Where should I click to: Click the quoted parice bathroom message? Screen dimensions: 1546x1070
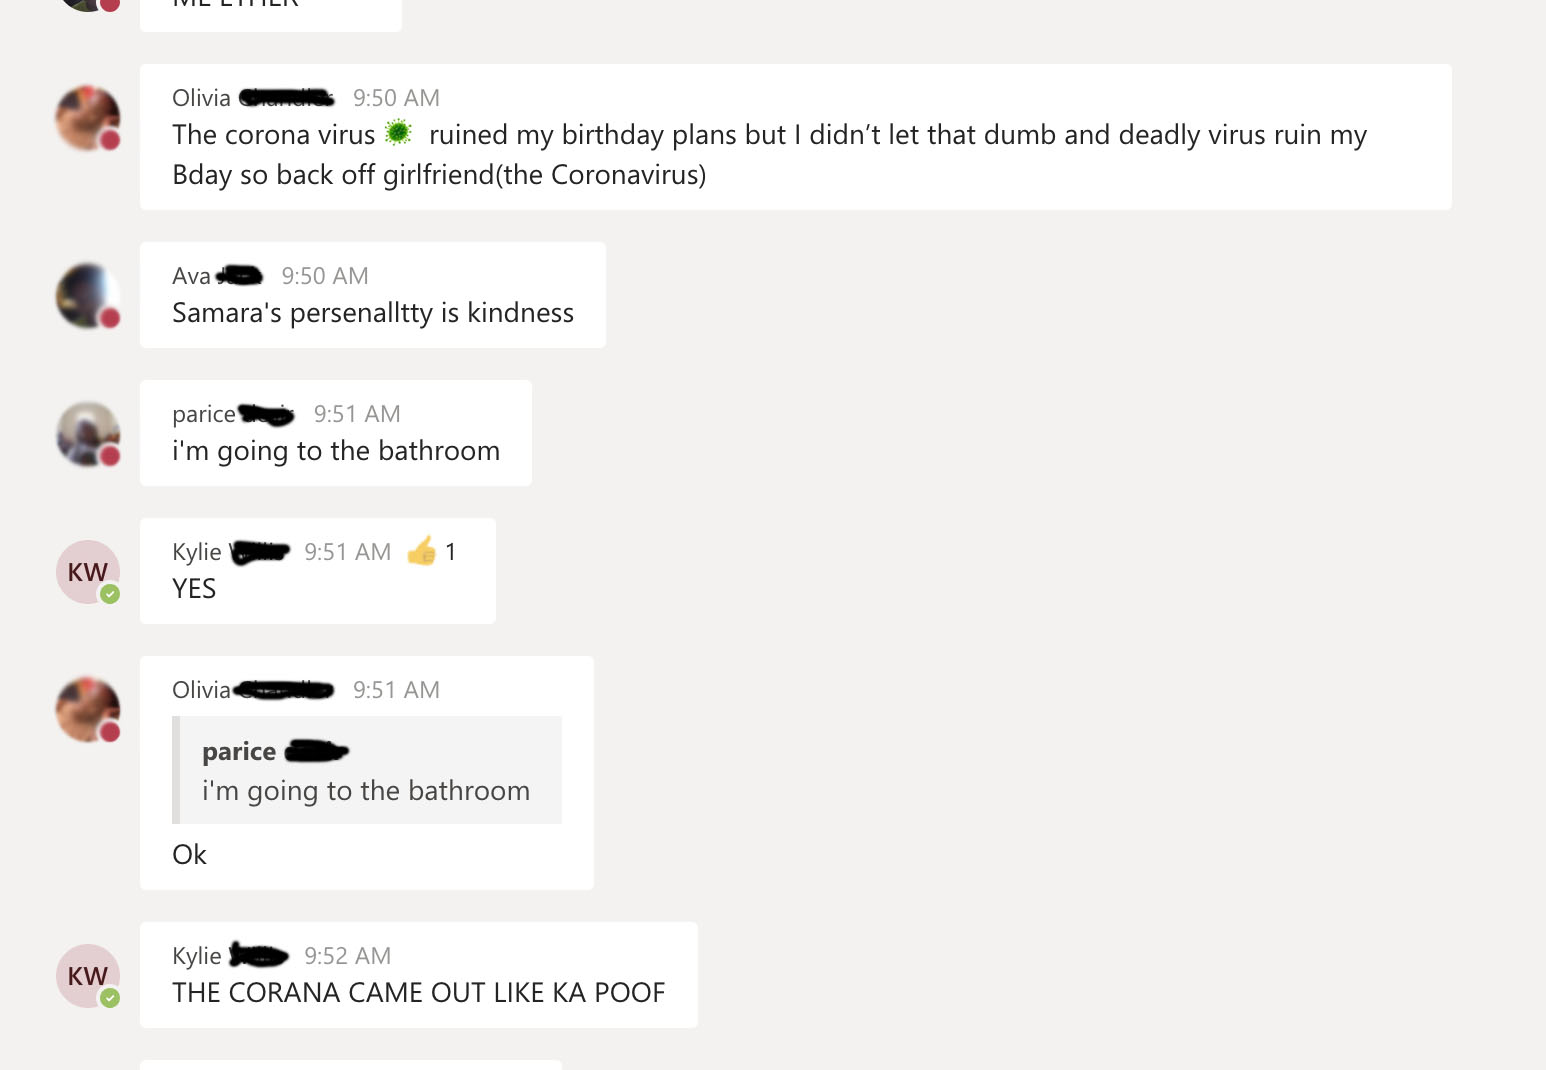(367, 770)
